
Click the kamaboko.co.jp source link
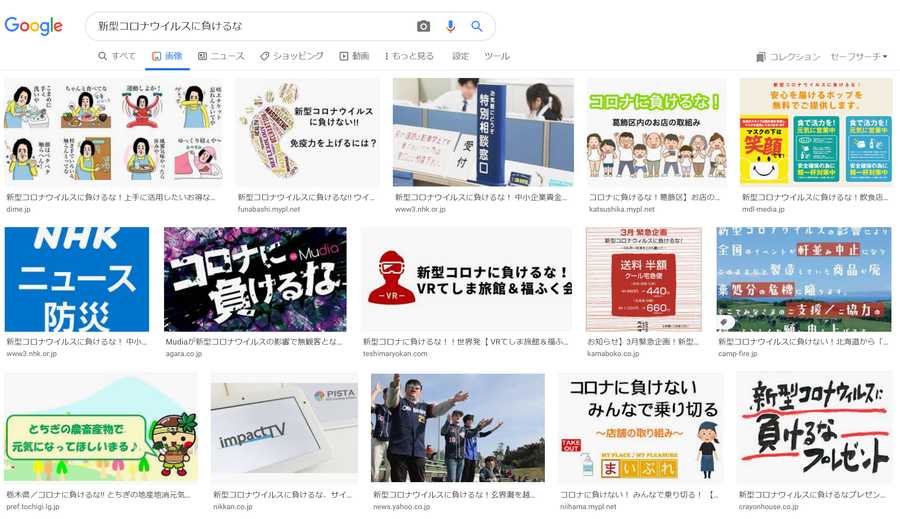coord(613,354)
